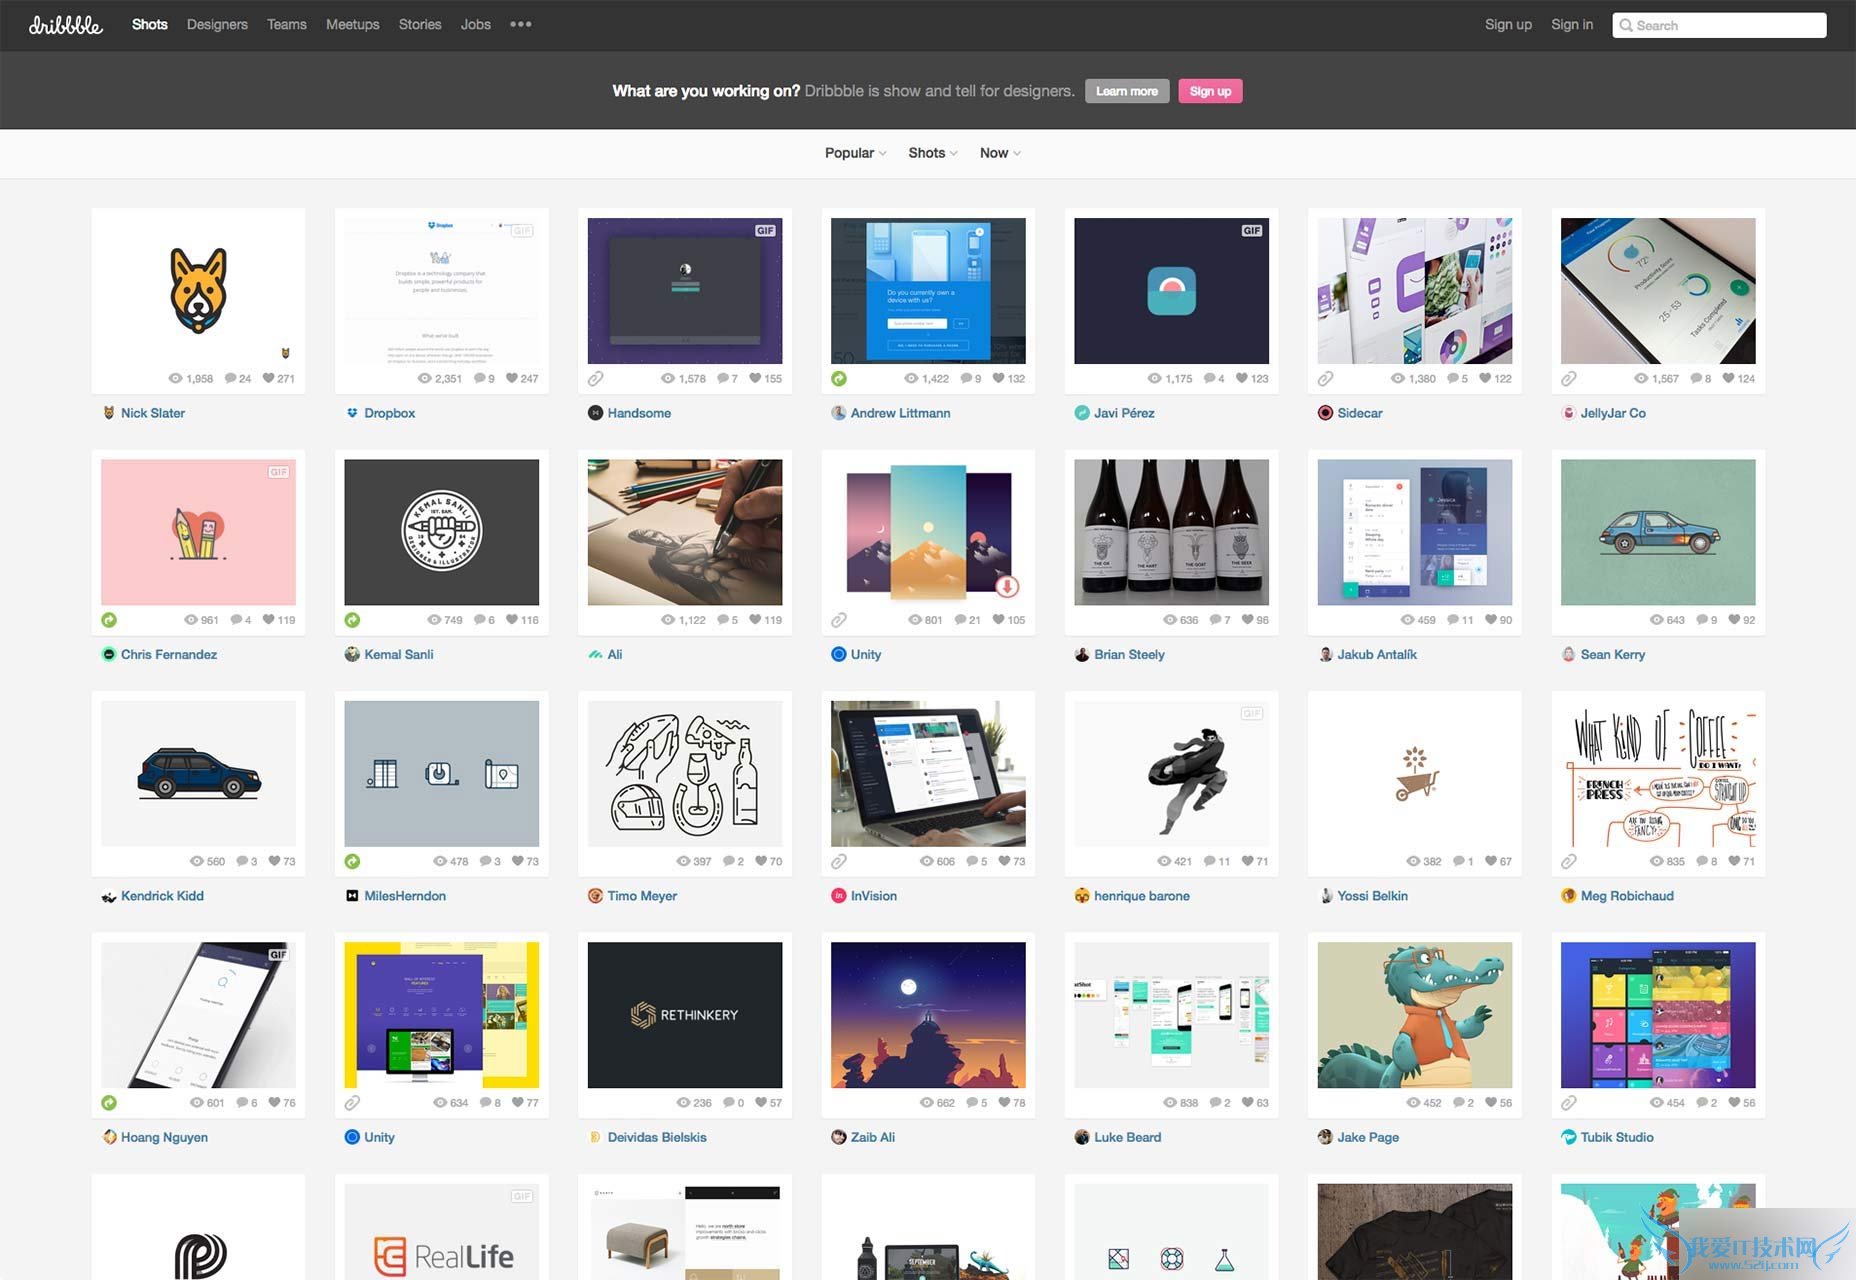Open the night moon landscape shot thumbnail
1856x1280 pixels.
point(928,1015)
